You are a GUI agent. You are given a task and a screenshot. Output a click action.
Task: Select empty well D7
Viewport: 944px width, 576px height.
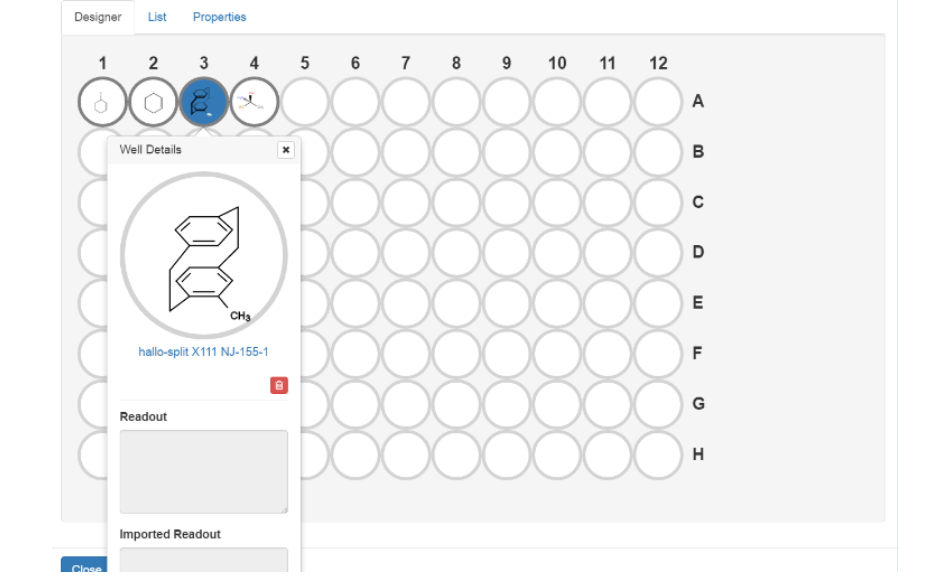pyautogui.click(x=406, y=253)
